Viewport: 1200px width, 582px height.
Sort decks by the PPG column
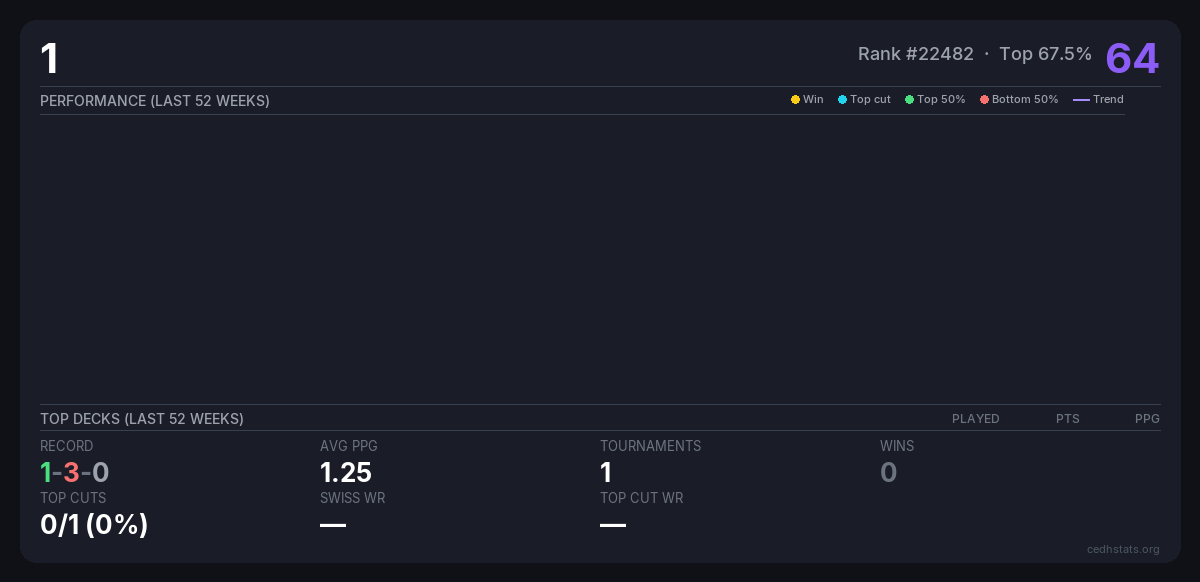[1147, 419]
